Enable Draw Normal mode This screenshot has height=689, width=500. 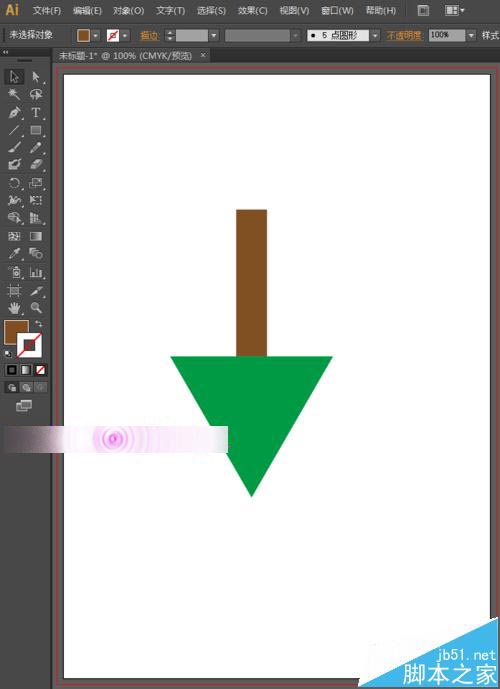coord(12,388)
